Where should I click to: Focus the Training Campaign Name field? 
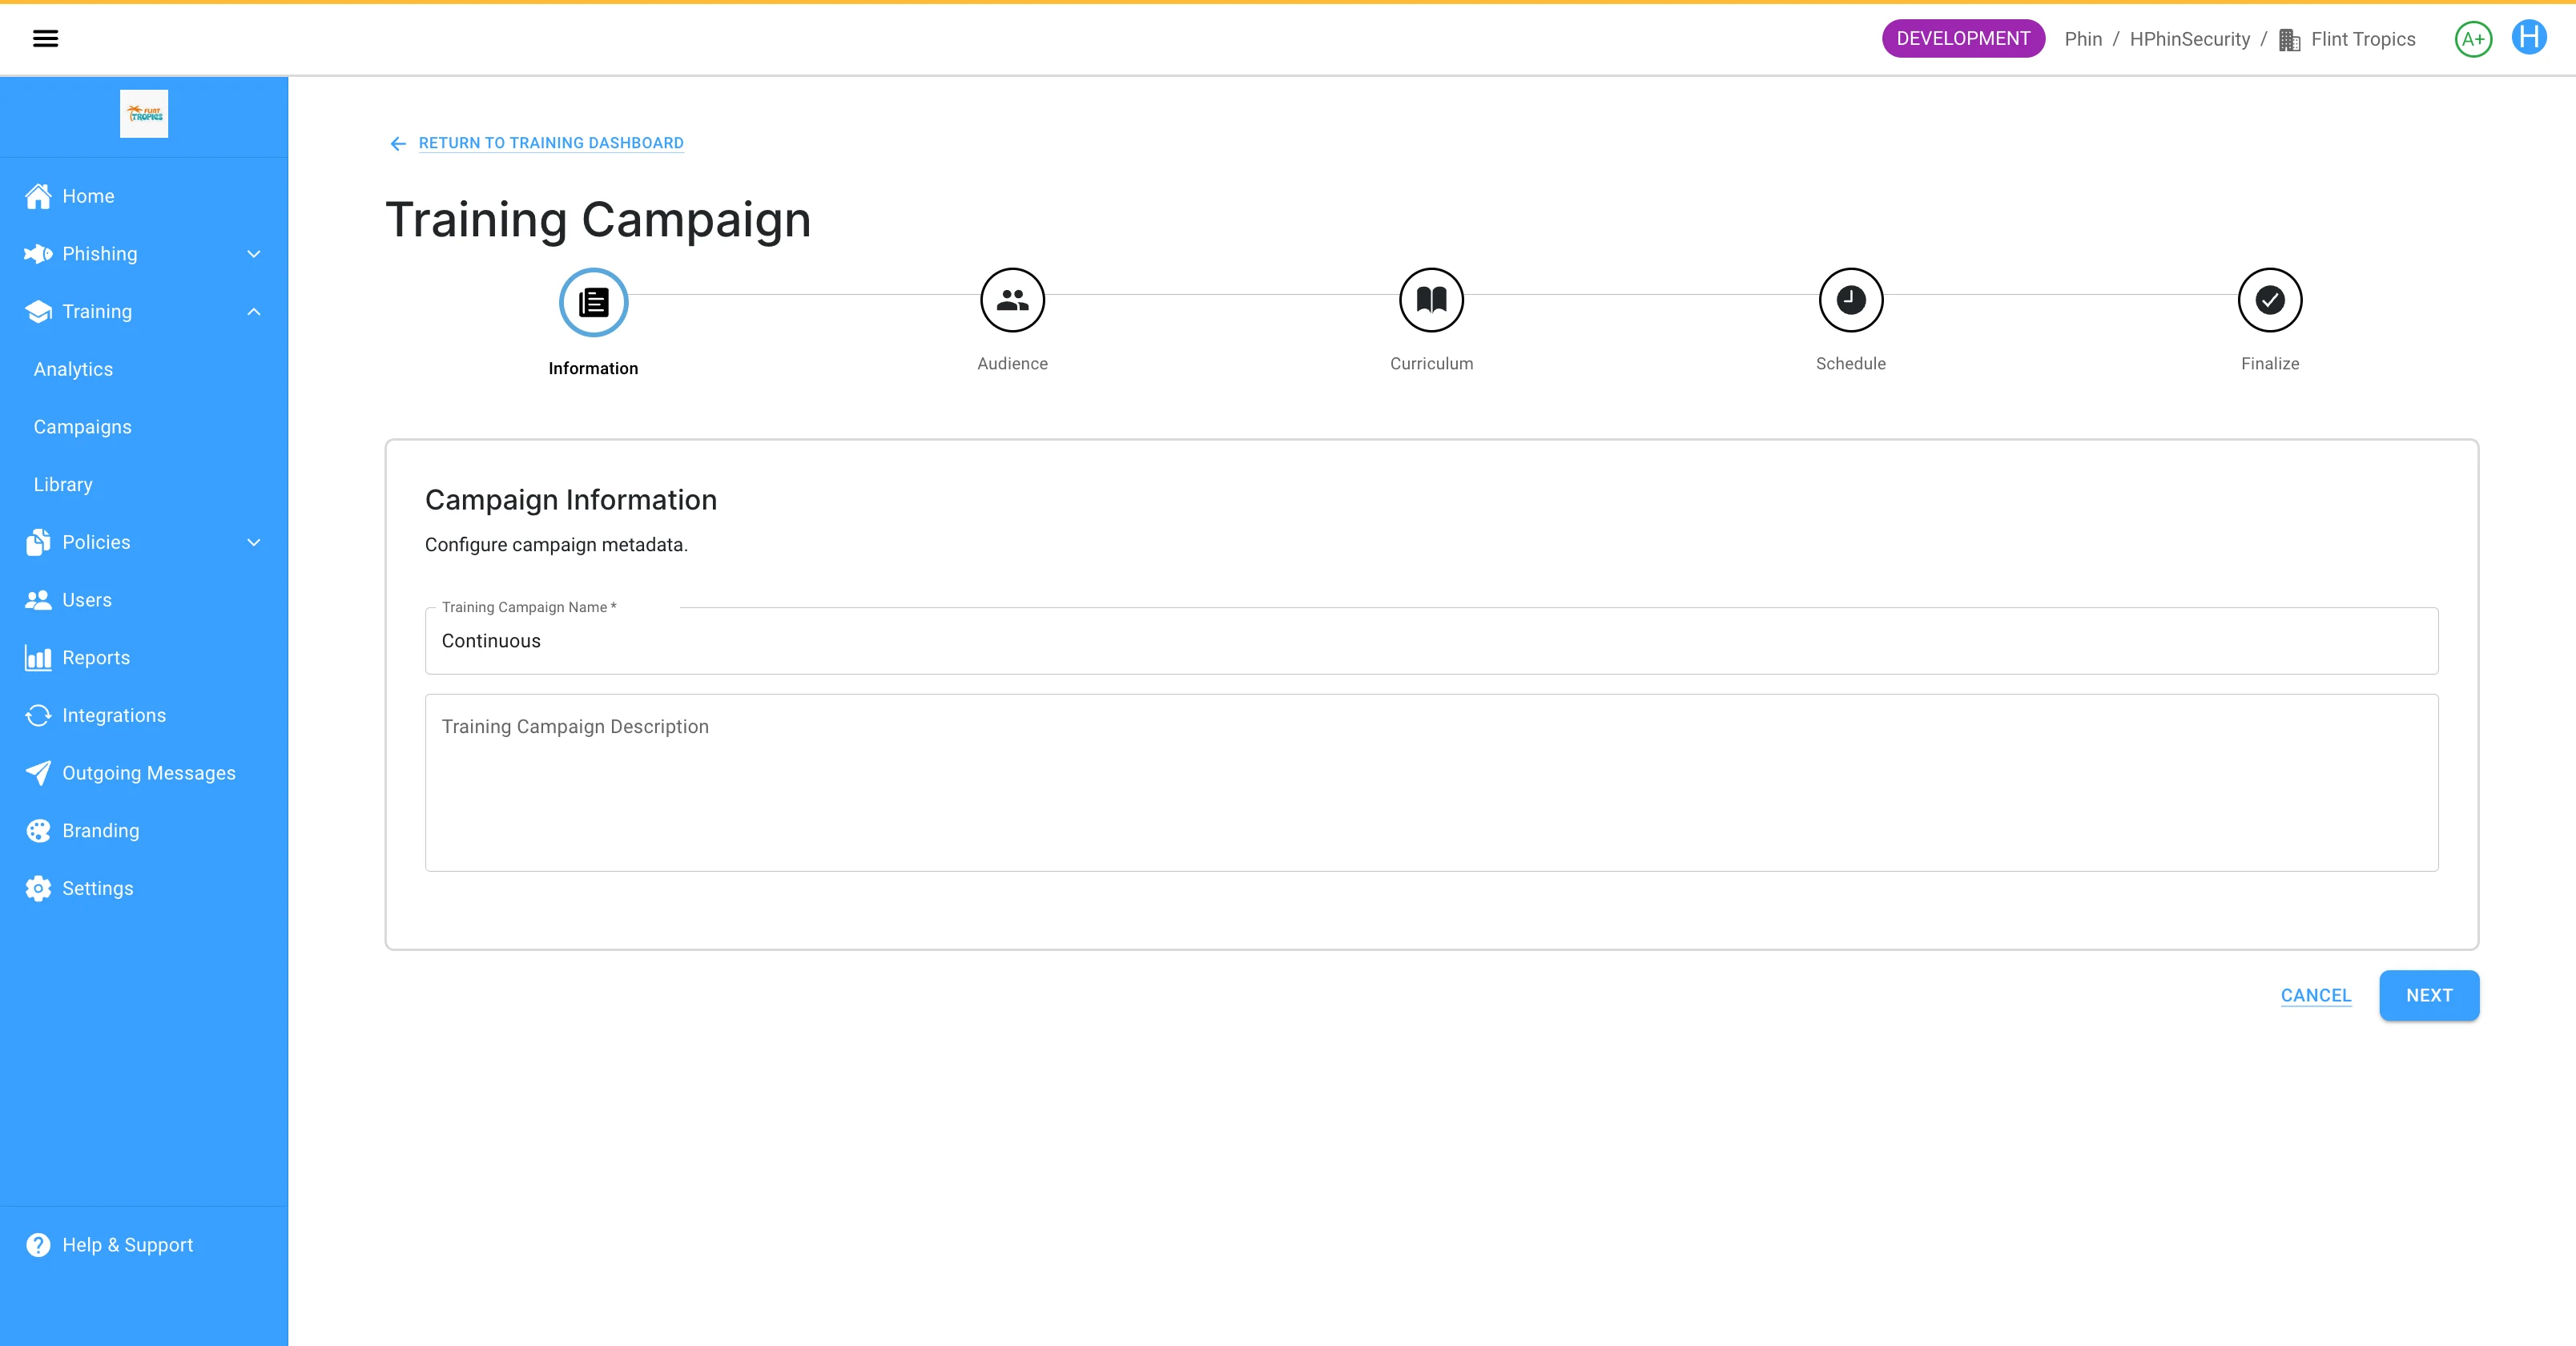[1431, 641]
